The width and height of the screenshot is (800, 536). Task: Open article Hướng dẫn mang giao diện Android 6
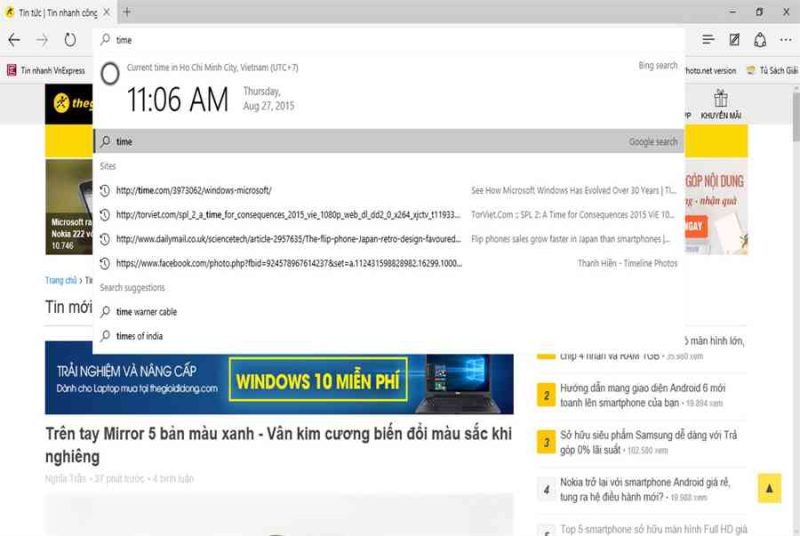pyautogui.click(x=642, y=395)
